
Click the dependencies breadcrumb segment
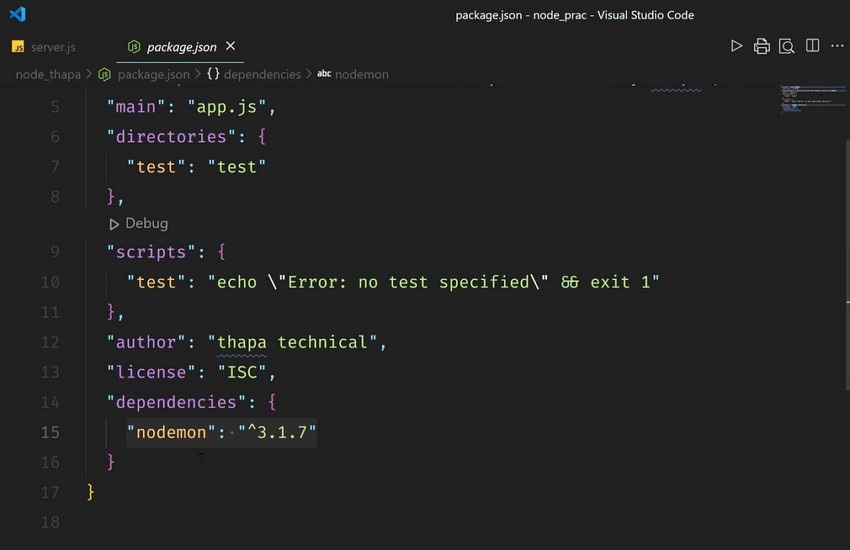(262, 74)
